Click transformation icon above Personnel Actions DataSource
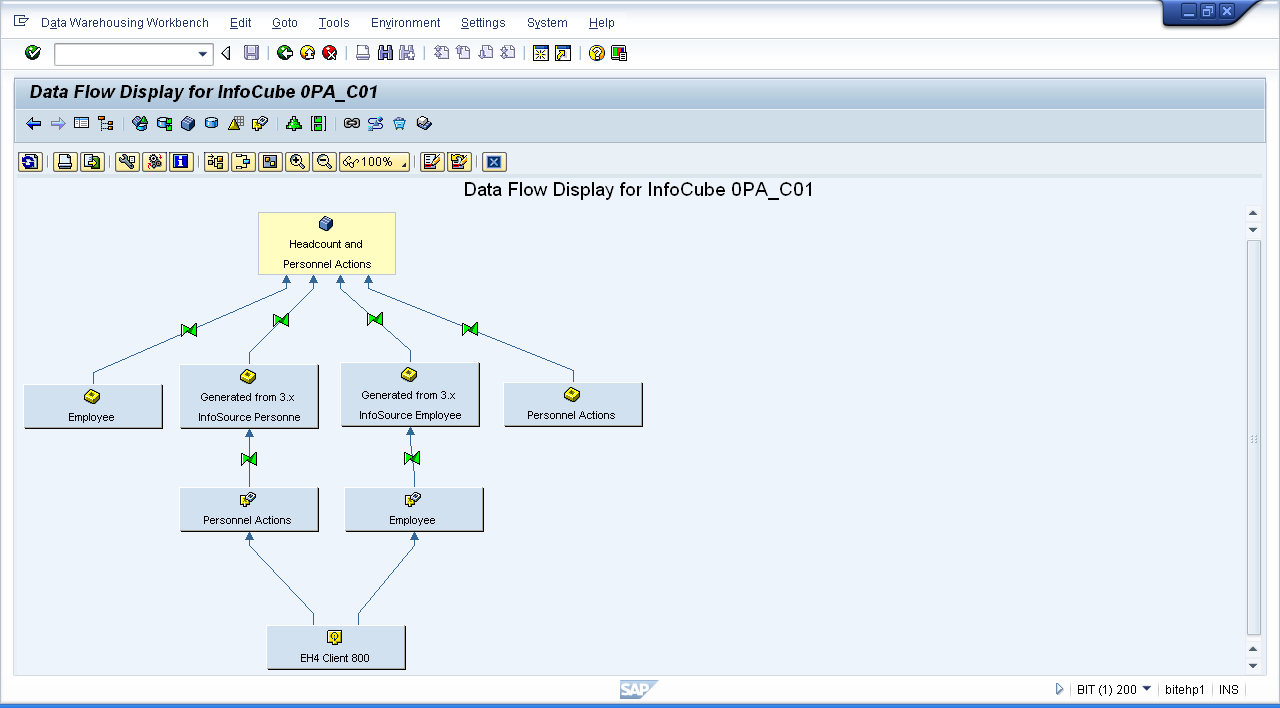Image resolution: width=1280 pixels, height=708 pixels. [249, 459]
